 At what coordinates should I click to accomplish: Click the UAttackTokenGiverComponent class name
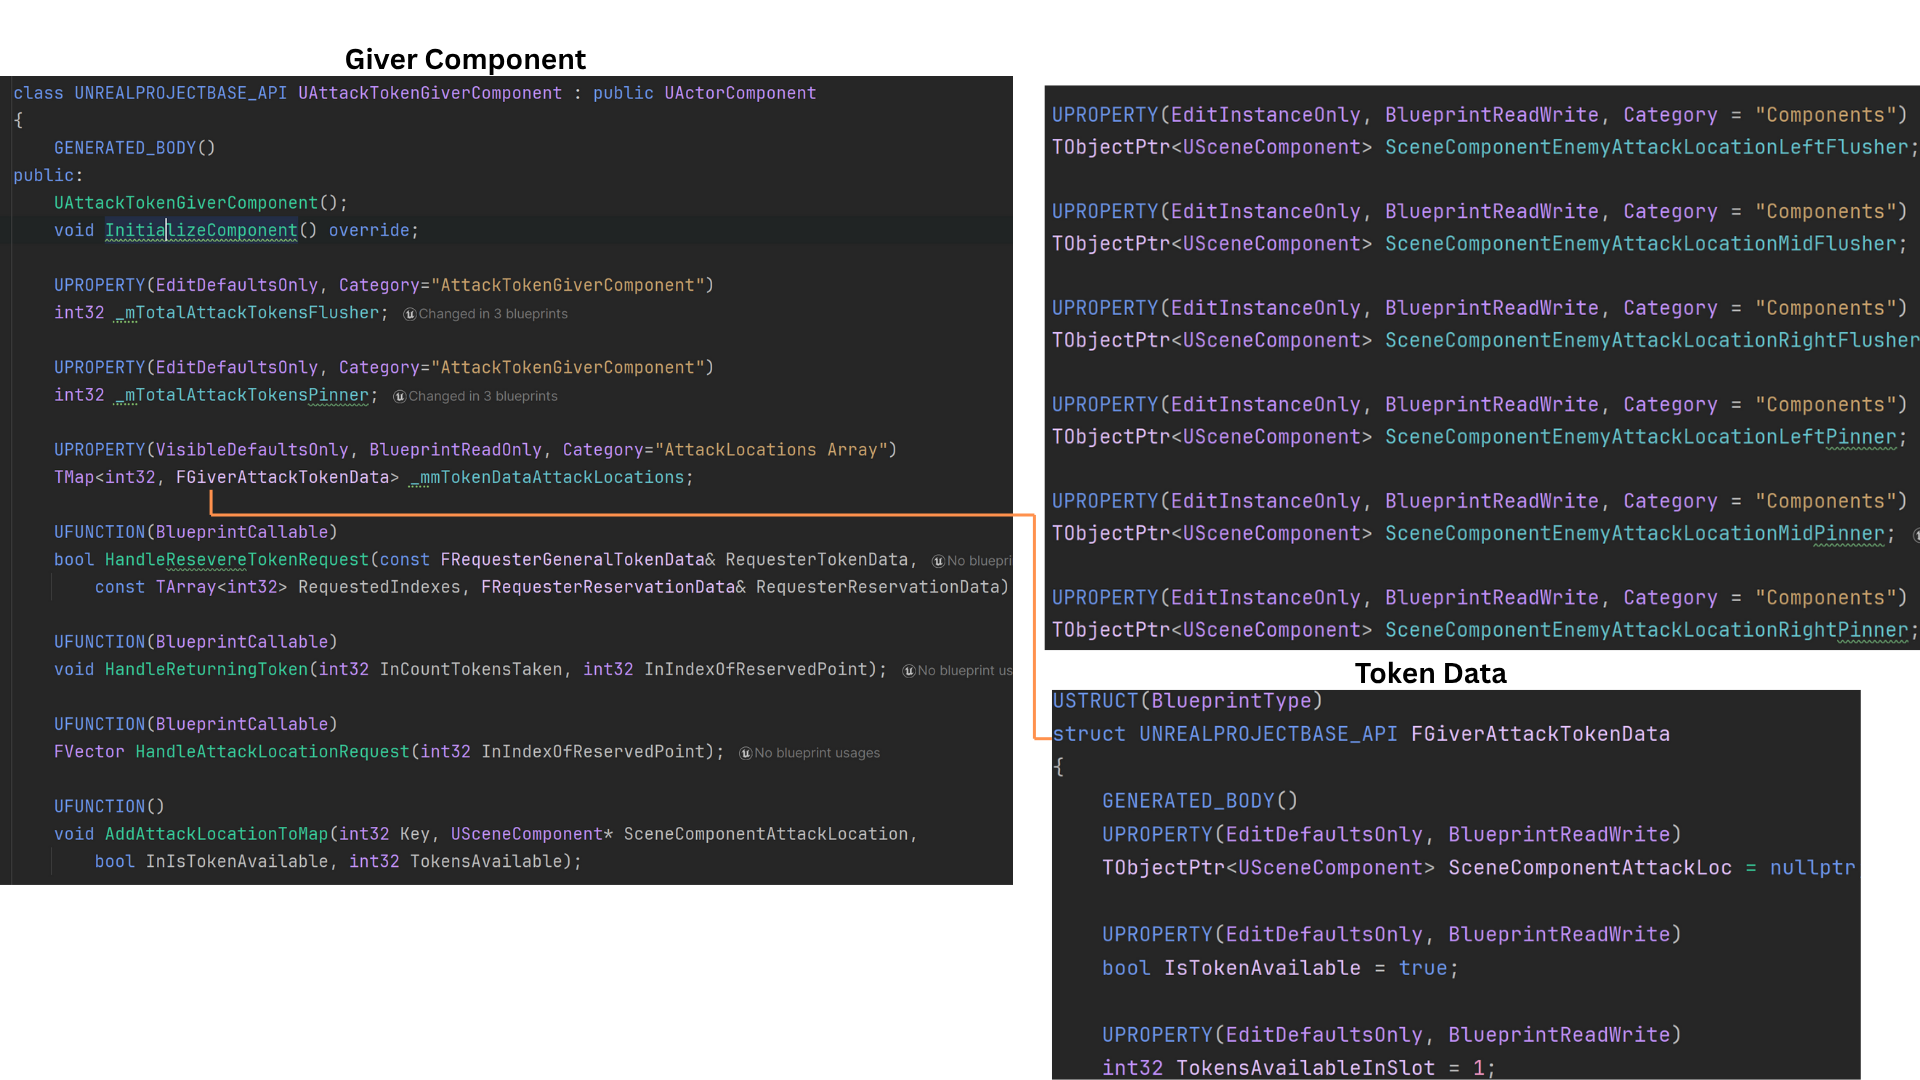[430, 93]
